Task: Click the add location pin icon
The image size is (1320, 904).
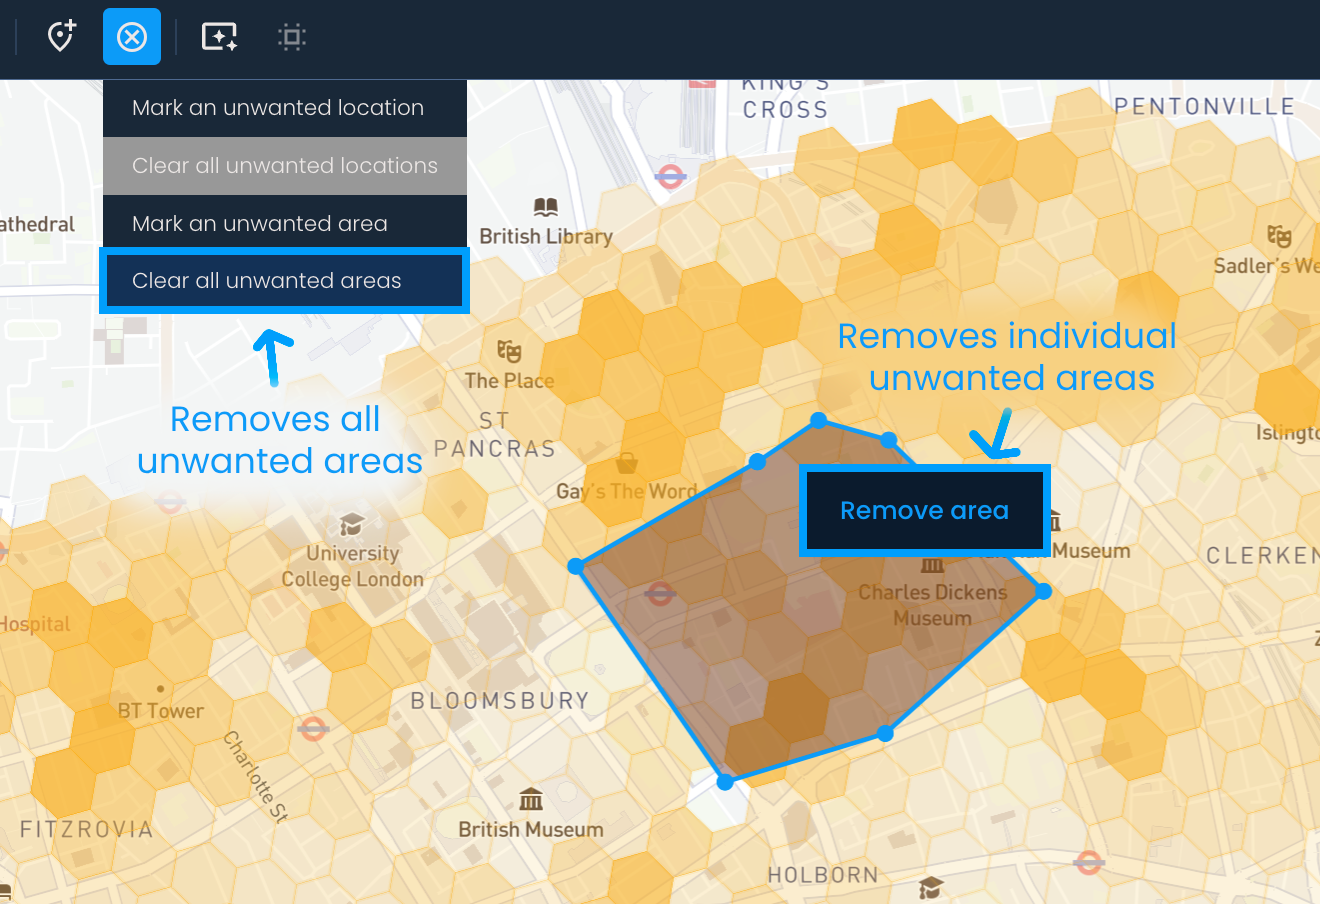Action: 62,37
